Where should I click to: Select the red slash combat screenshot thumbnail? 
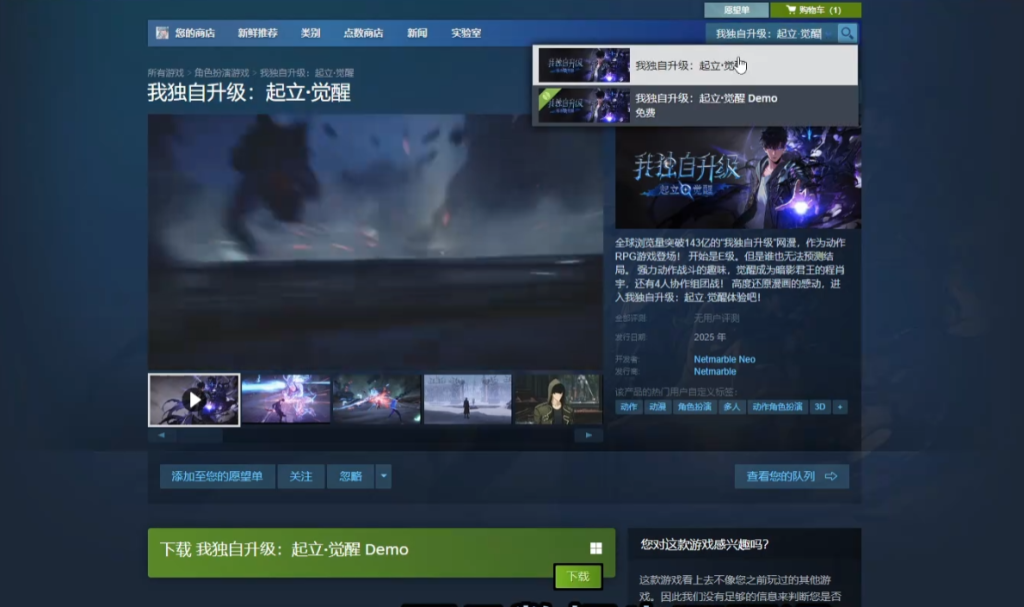[x=377, y=399]
